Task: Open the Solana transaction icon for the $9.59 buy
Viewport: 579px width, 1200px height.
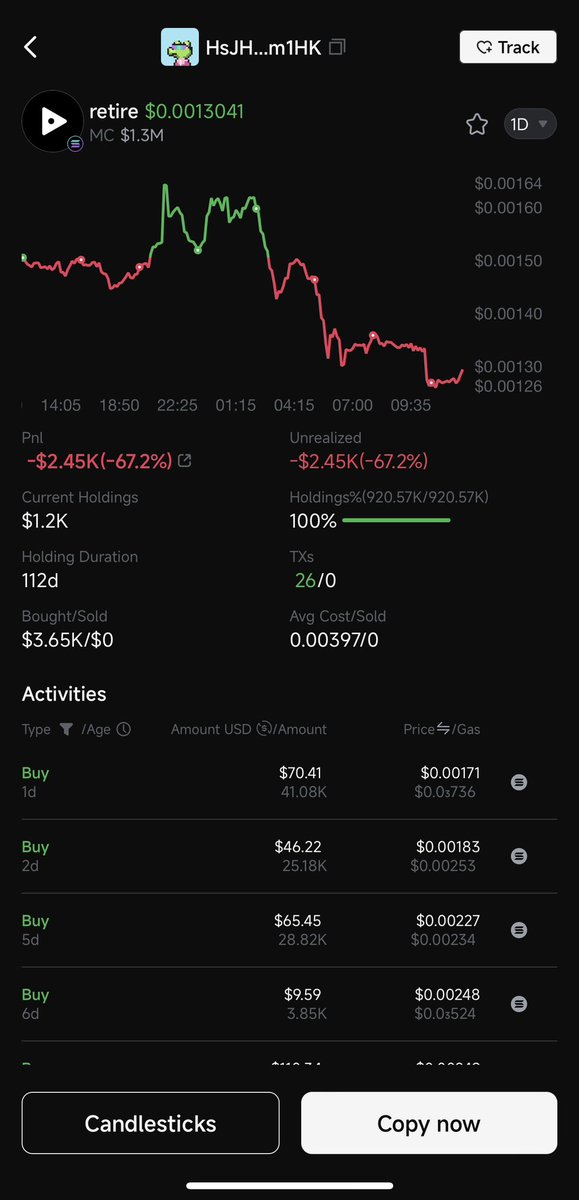Action: coord(519,1003)
